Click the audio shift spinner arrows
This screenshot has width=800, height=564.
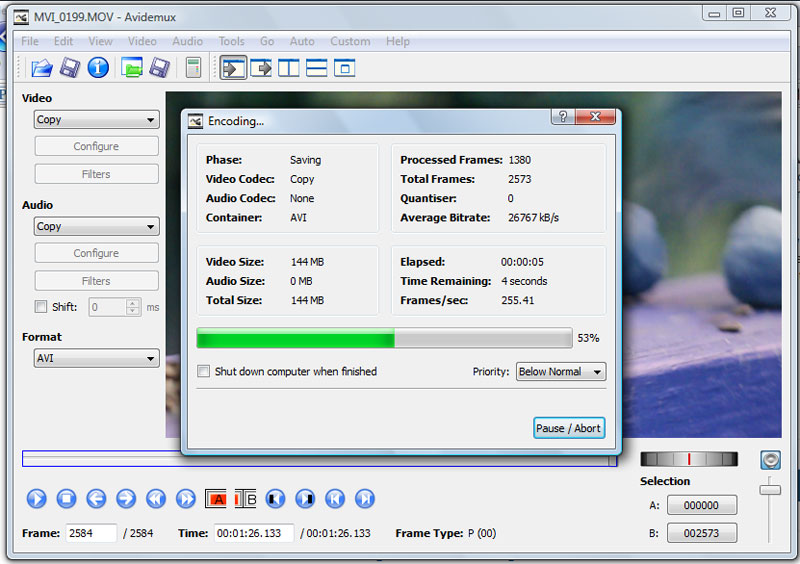tap(133, 307)
